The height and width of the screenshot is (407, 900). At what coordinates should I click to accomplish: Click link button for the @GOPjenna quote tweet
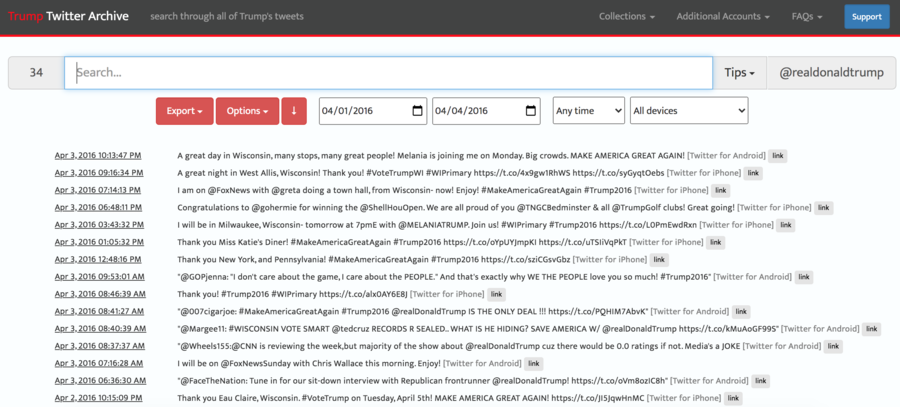(x=804, y=277)
